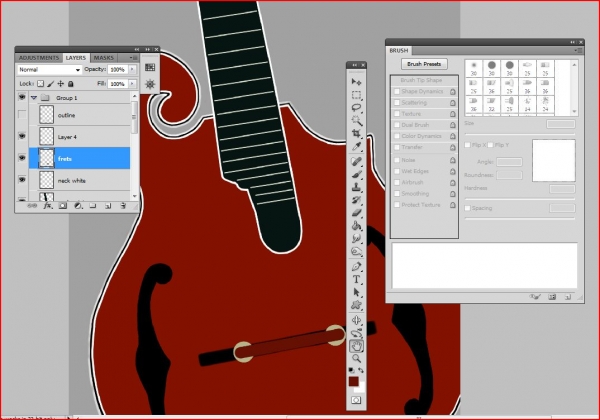Select the Pen tool

tap(356, 266)
